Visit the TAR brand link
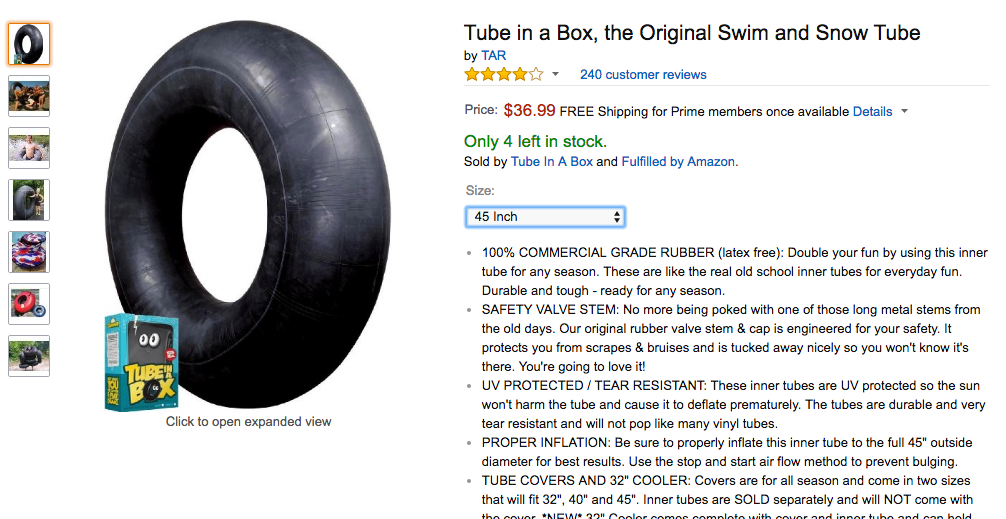The width and height of the screenshot is (1006, 519). click(494, 56)
